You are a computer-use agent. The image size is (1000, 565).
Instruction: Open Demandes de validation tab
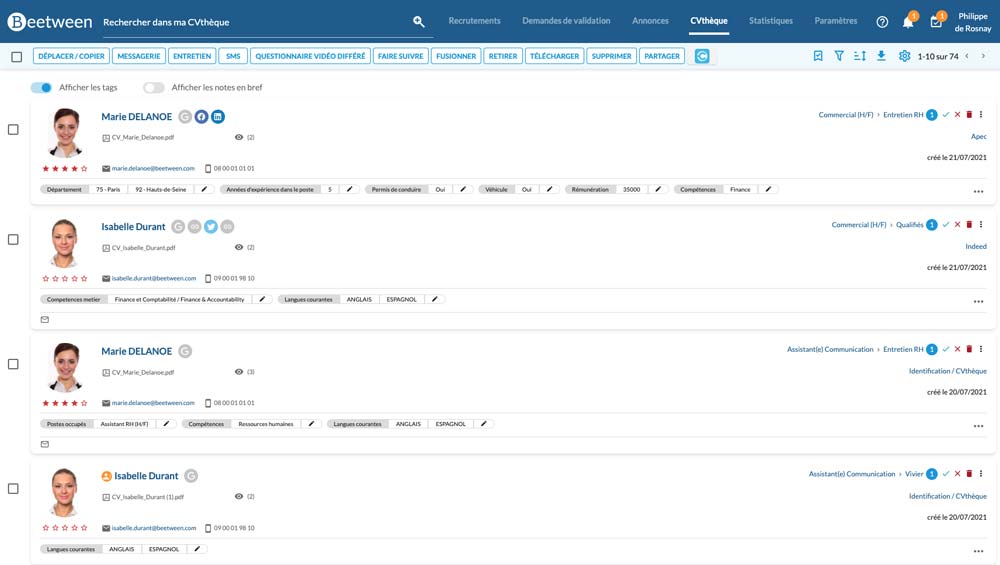tap(566, 21)
